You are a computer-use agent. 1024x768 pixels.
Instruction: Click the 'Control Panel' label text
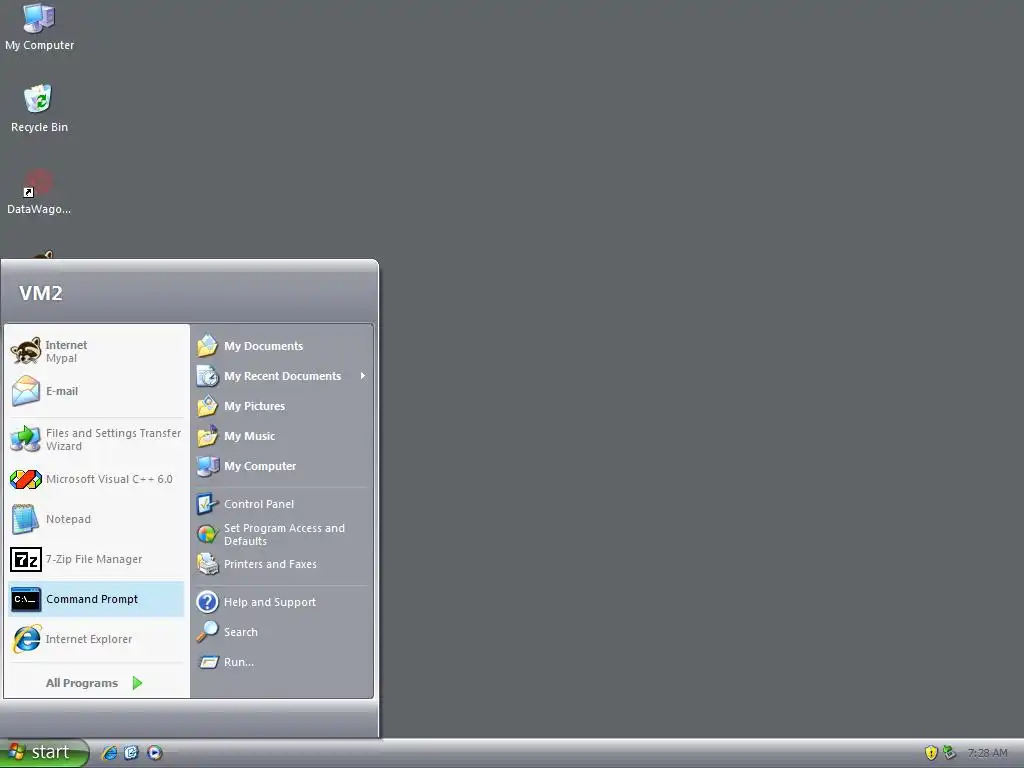pyautogui.click(x=259, y=504)
